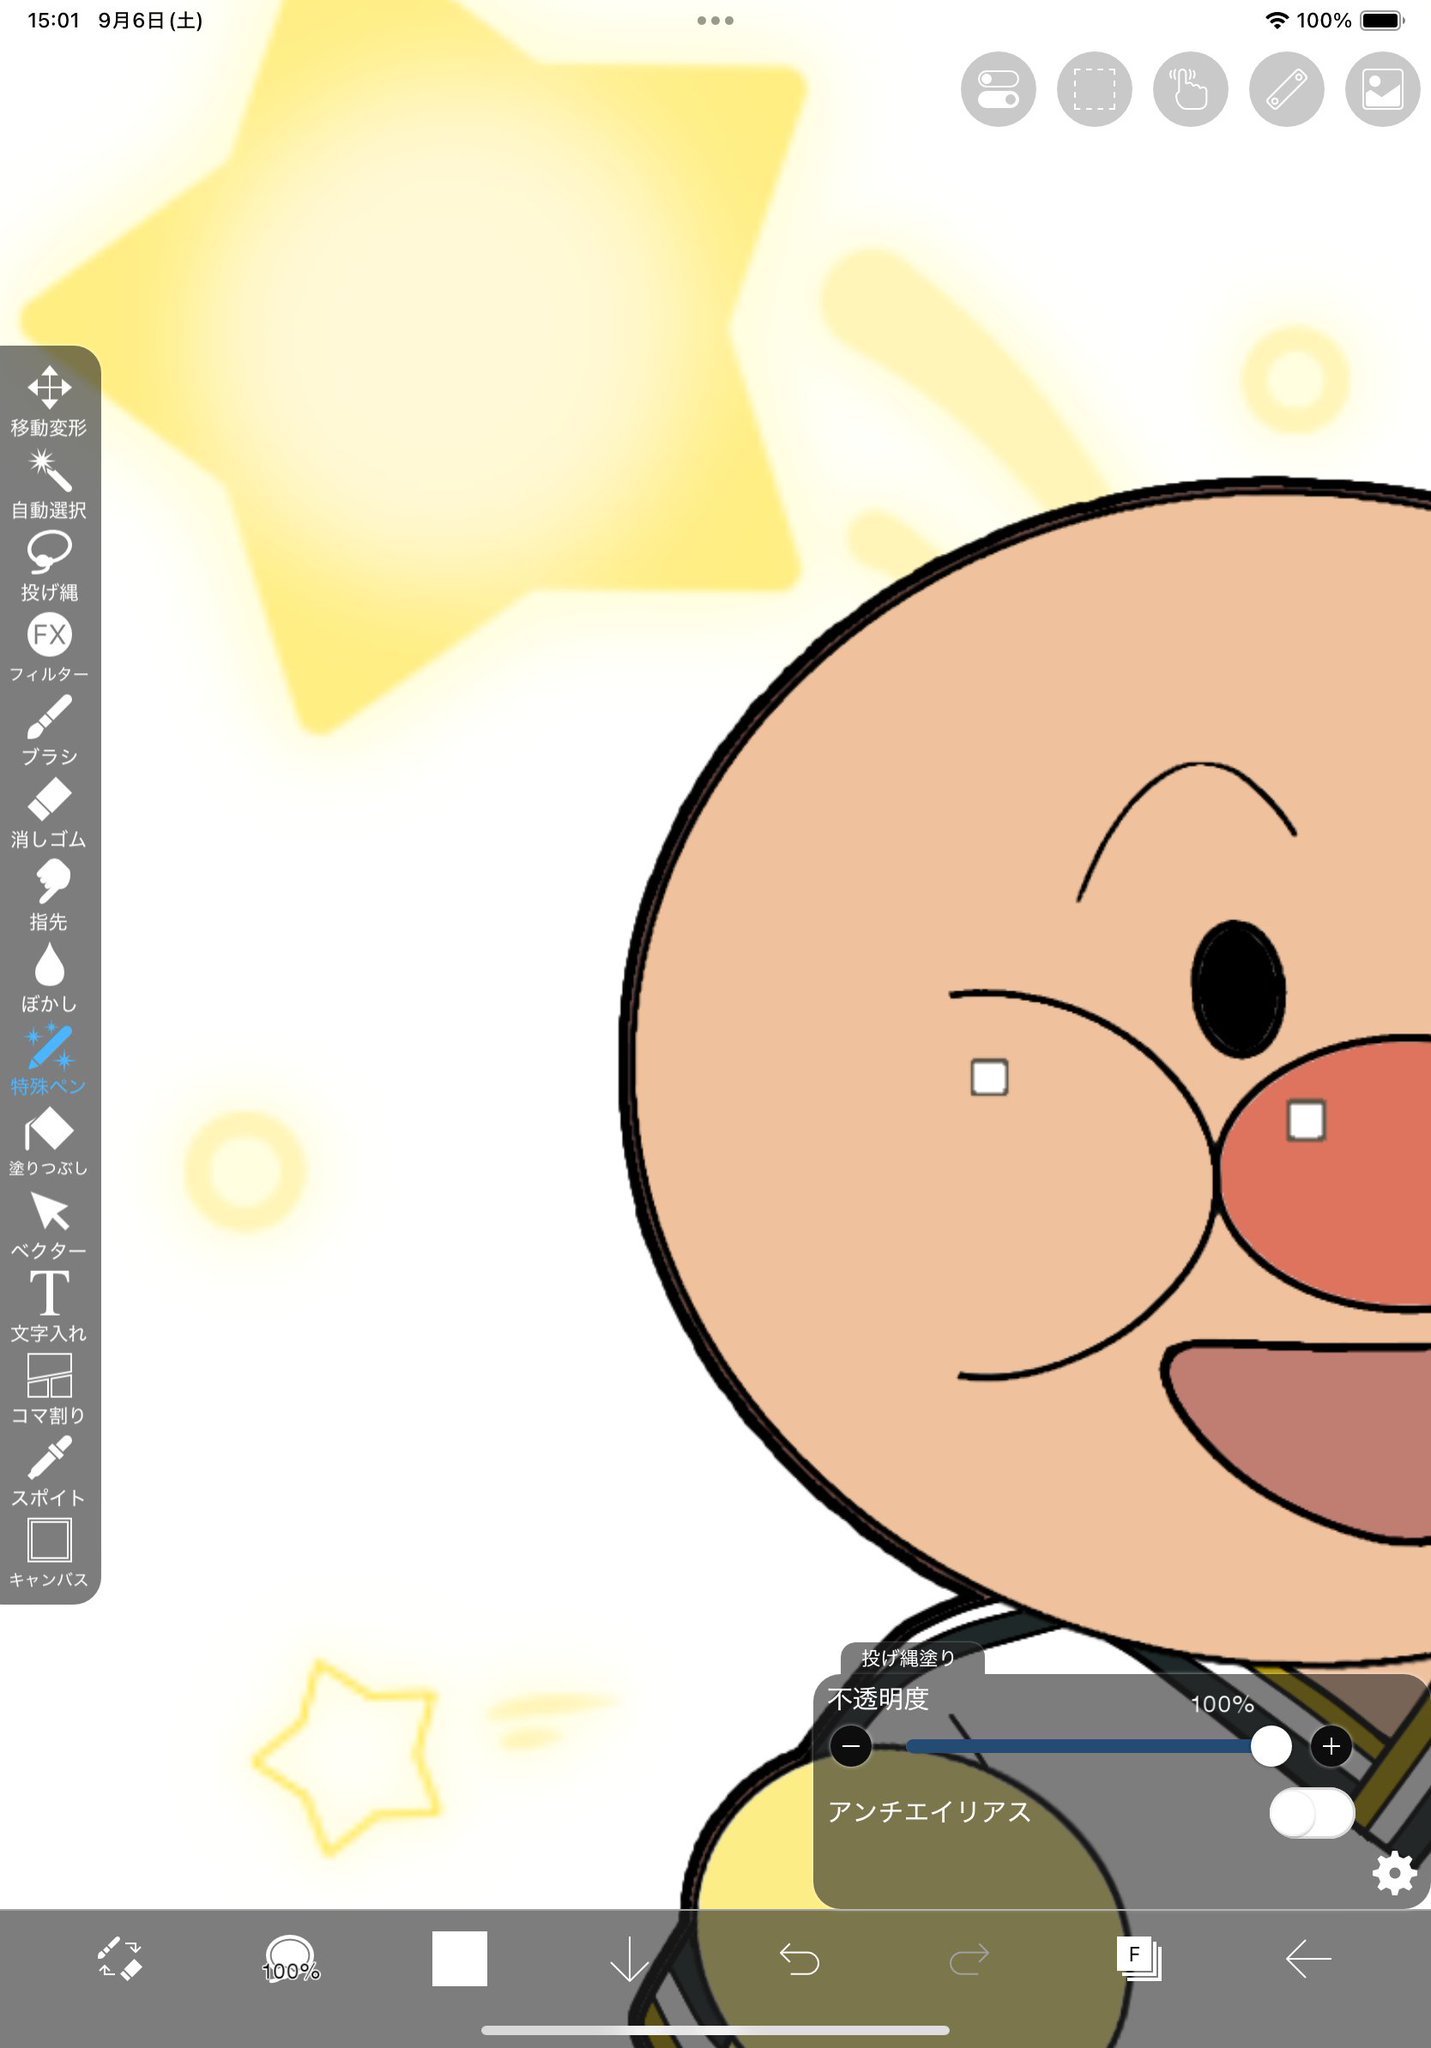Decrease opacity with the minus button
This screenshot has width=1431, height=2048.
coord(851,1746)
